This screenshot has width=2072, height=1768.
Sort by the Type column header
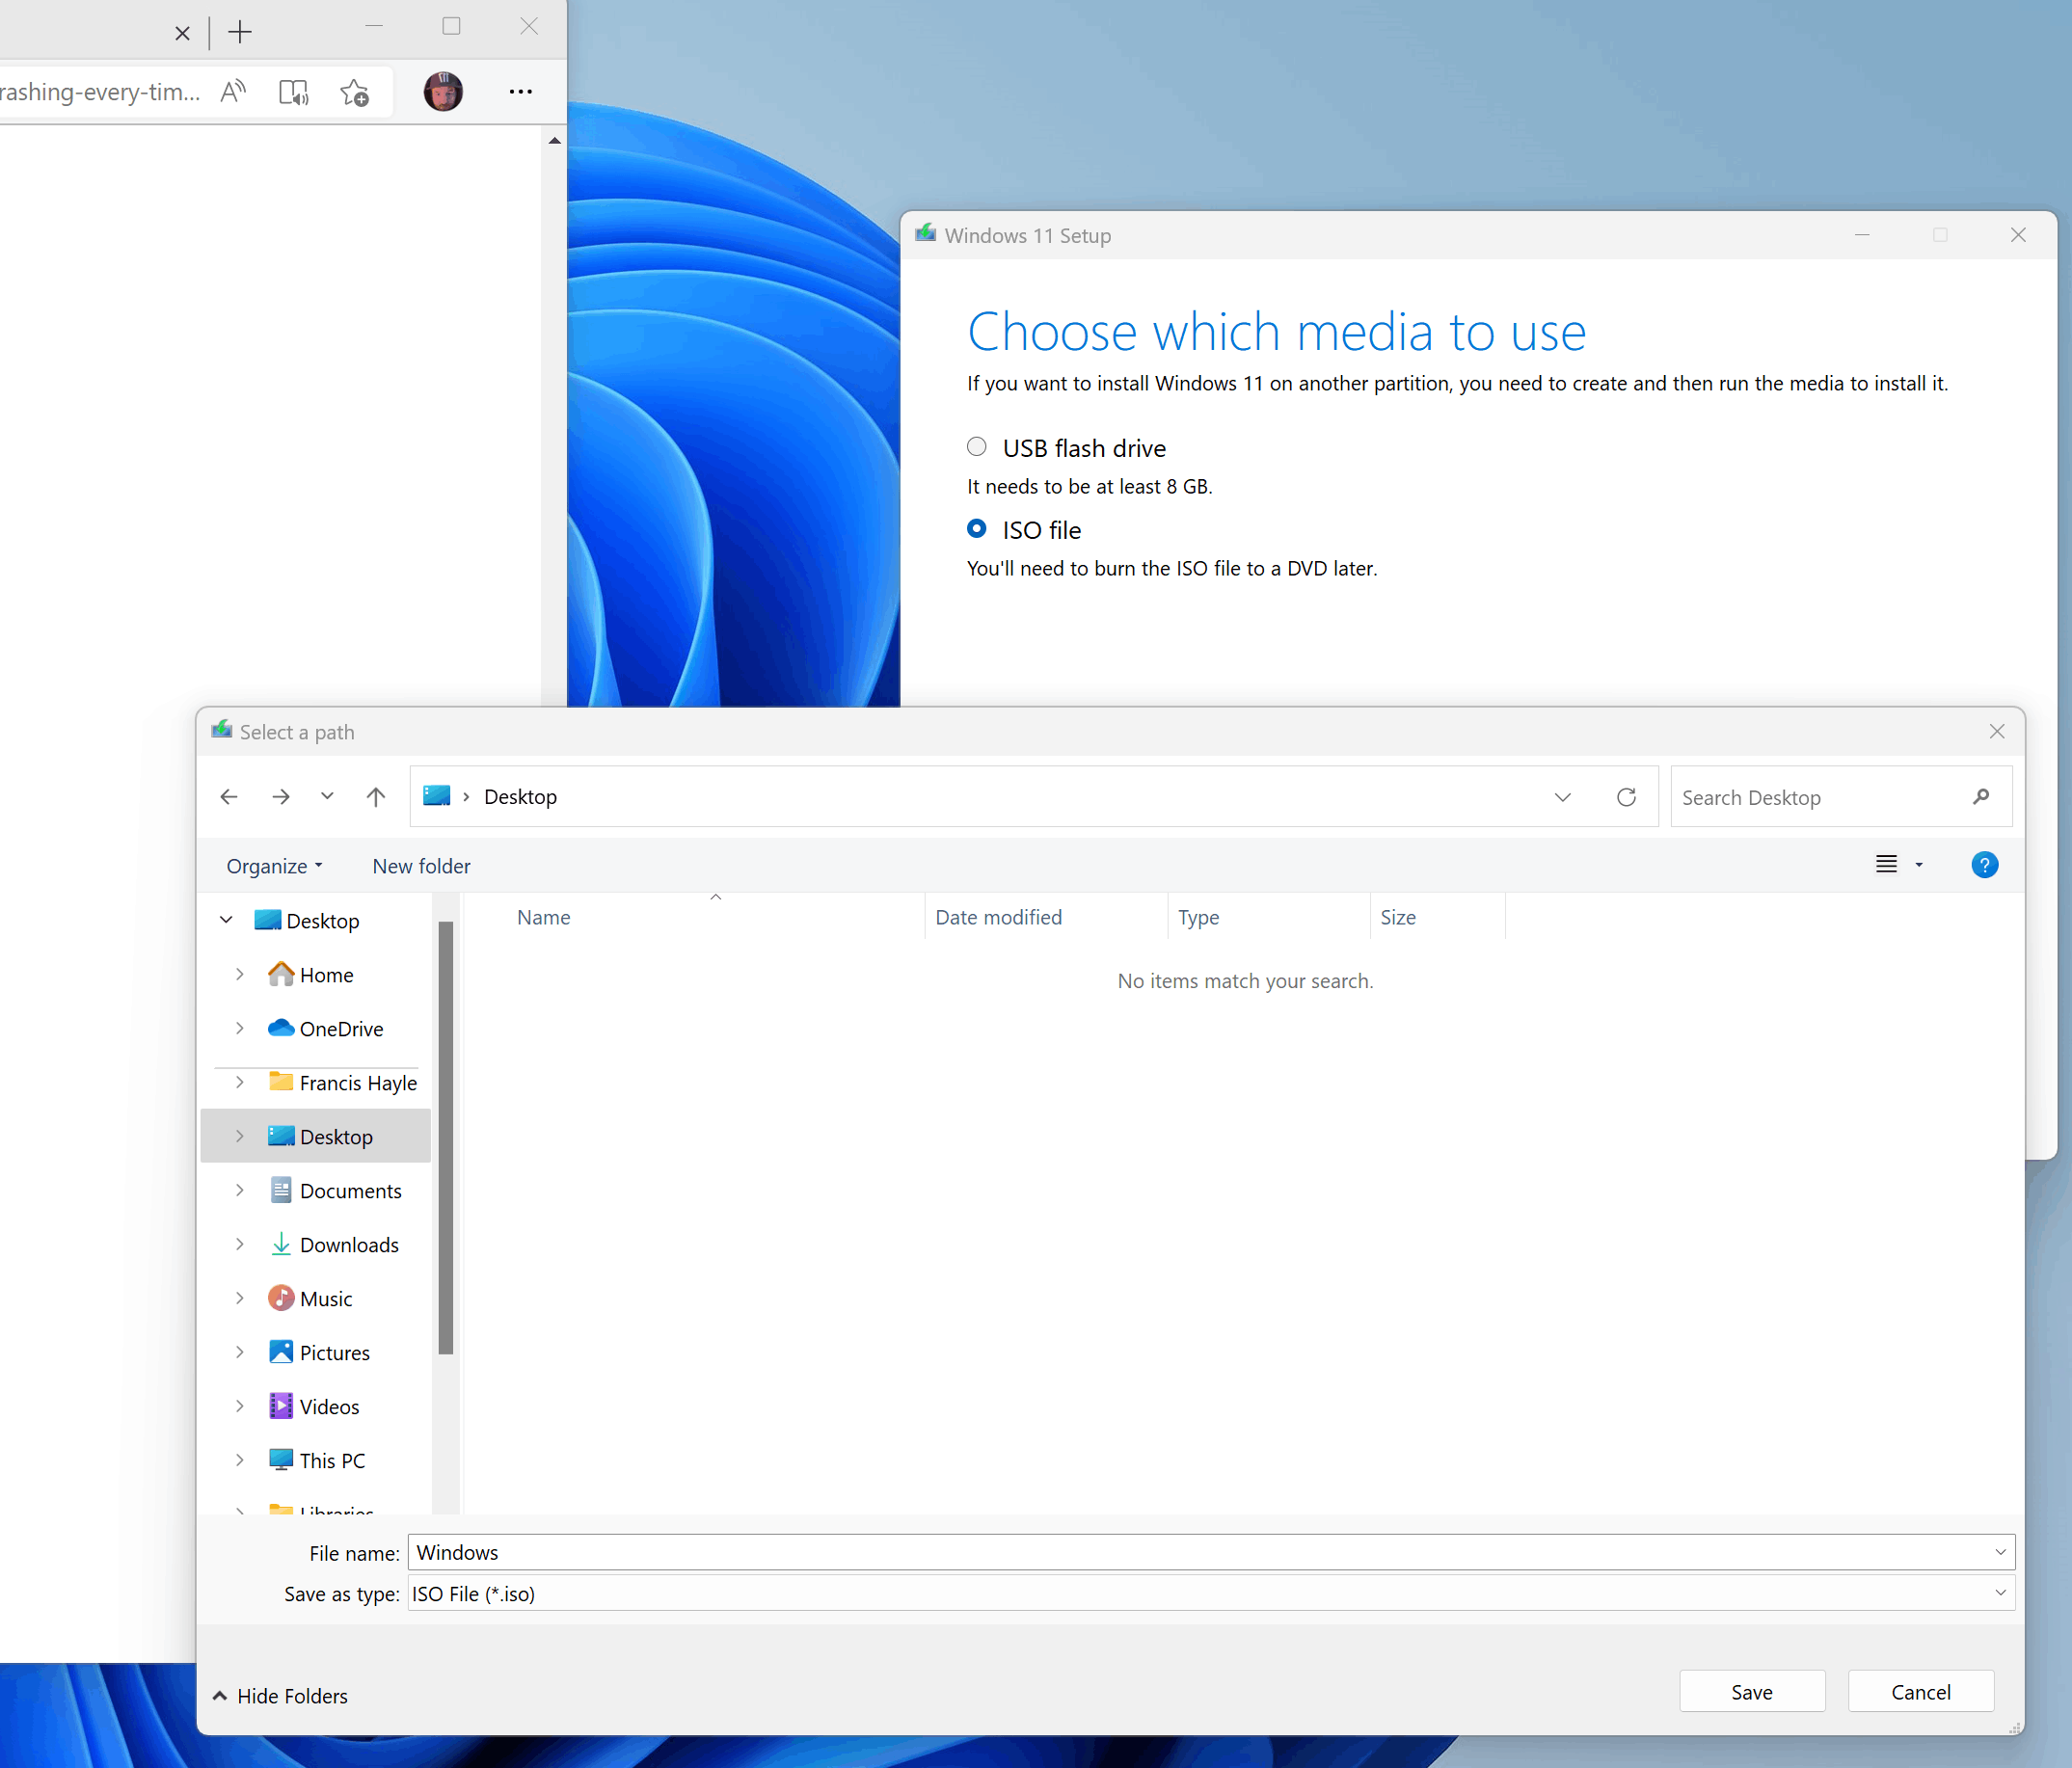coord(1268,917)
